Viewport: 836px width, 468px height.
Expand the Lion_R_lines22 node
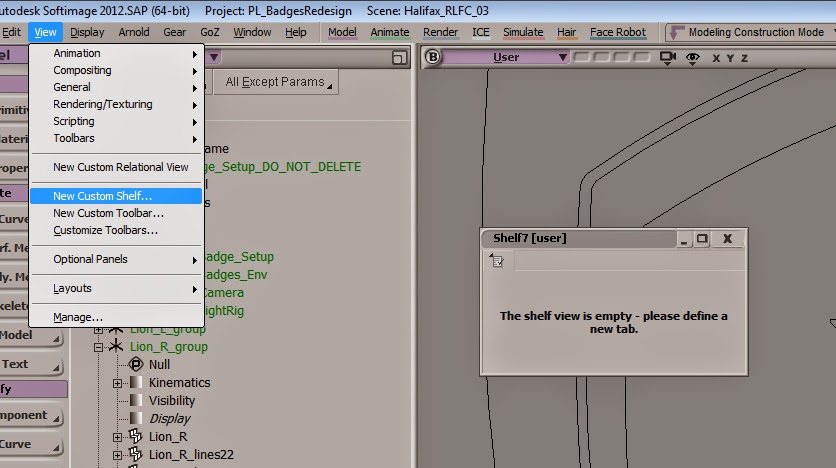pos(117,455)
